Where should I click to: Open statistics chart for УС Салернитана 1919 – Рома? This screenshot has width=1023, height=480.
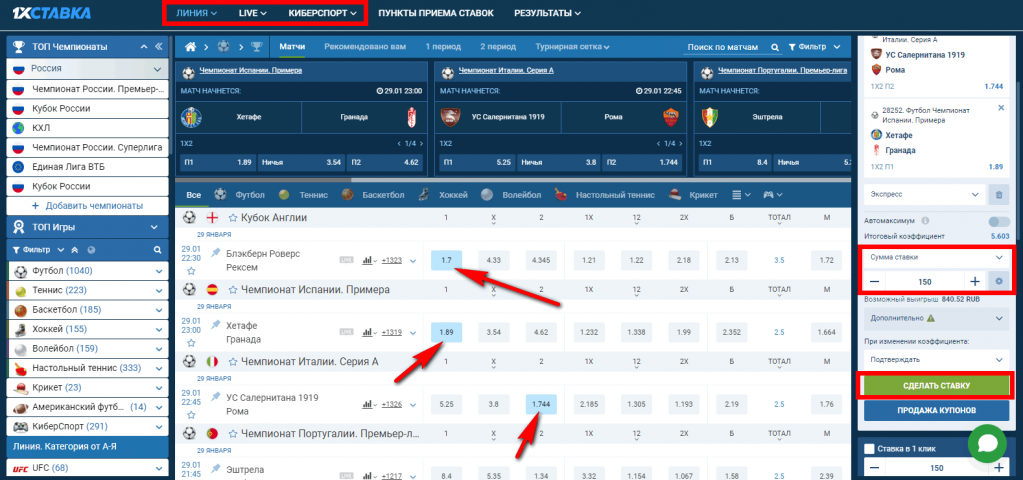click(369, 404)
